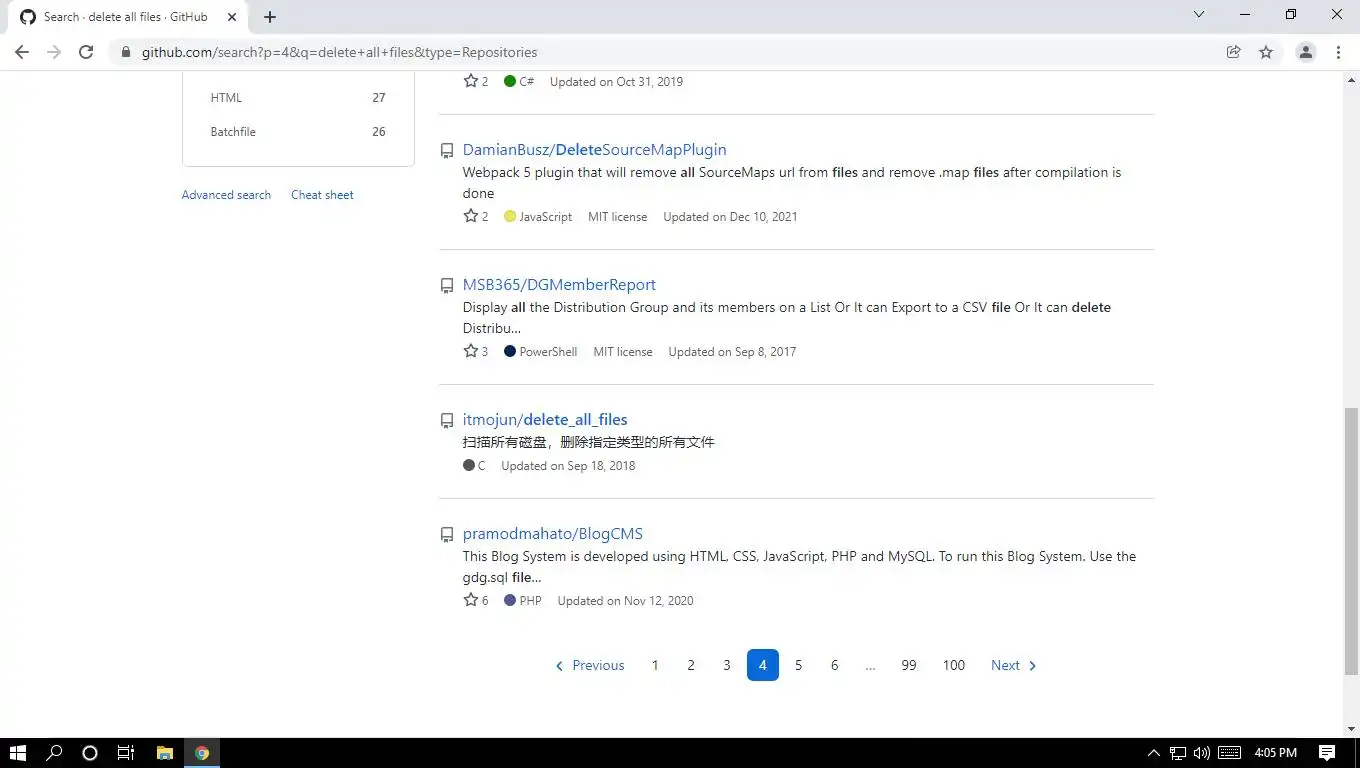Open itmojun/delete_all_files repository

click(545, 420)
